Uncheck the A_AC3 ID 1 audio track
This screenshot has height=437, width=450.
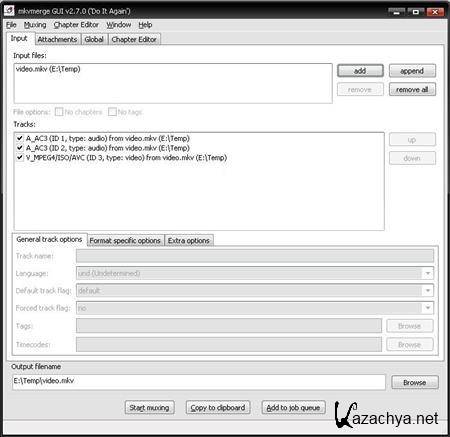pos(20,138)
